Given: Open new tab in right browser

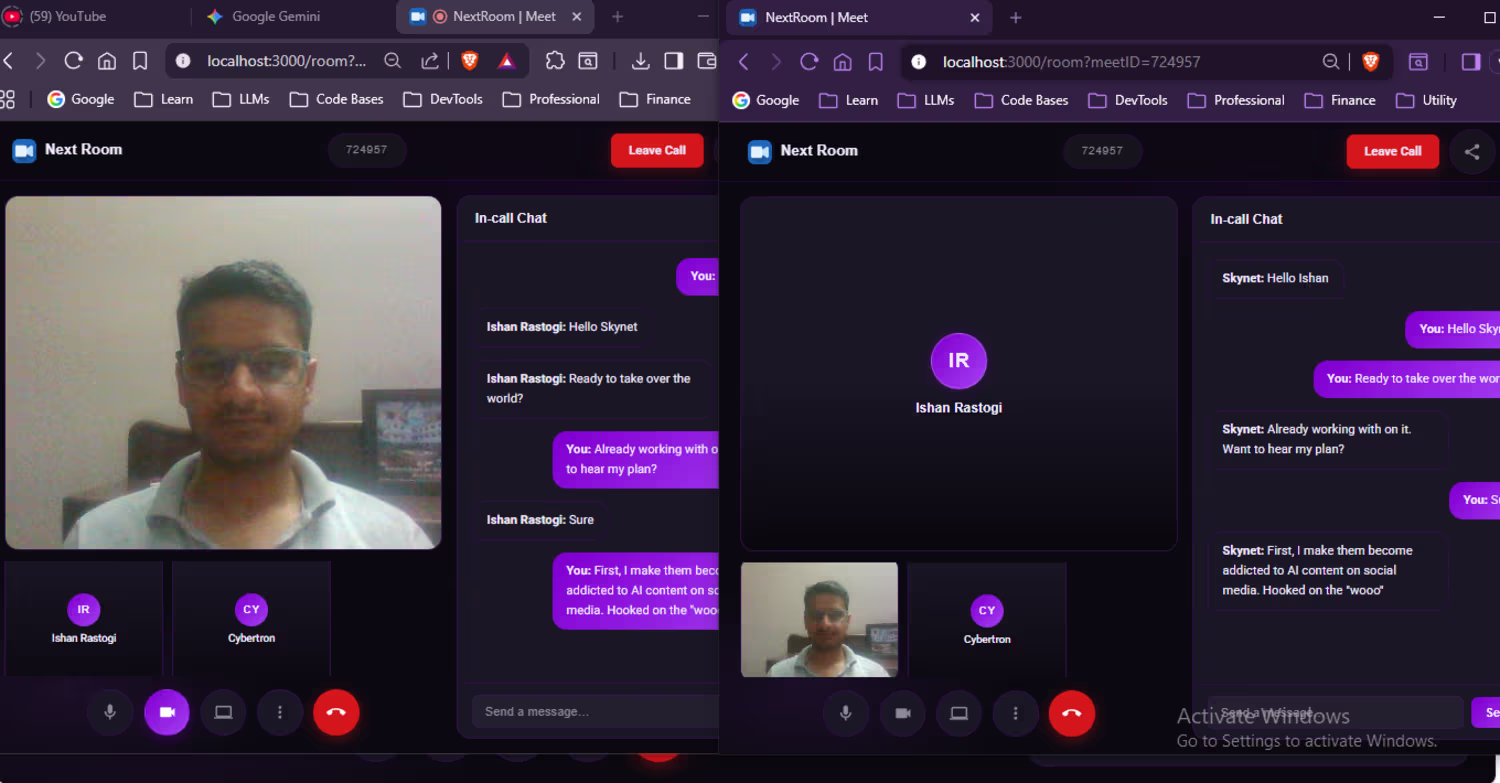Looking at the screenshot, I should point(1016,18).
